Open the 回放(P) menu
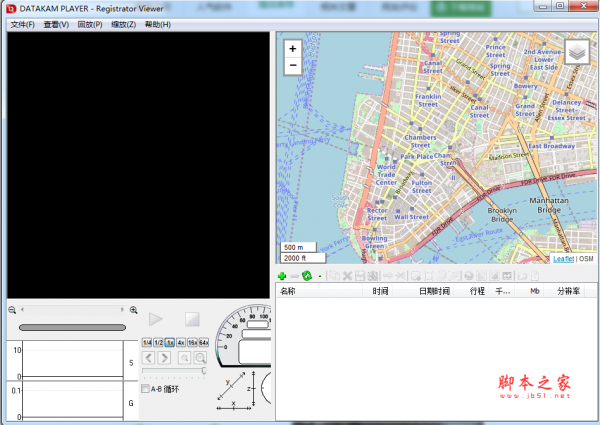Image resolution: width=600 pixels, height=425 pixels. (90, 24)
